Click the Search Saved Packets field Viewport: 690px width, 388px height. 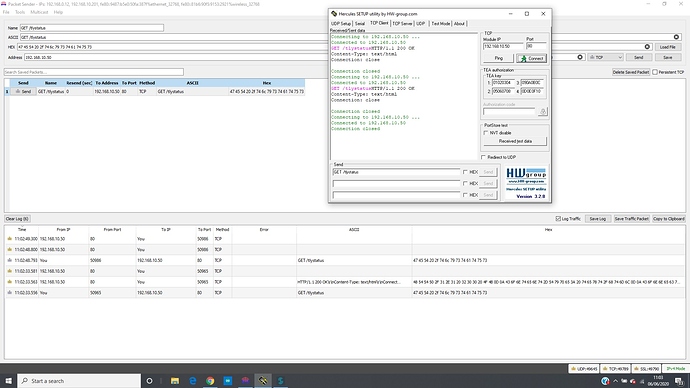click(x=94, y=72)
